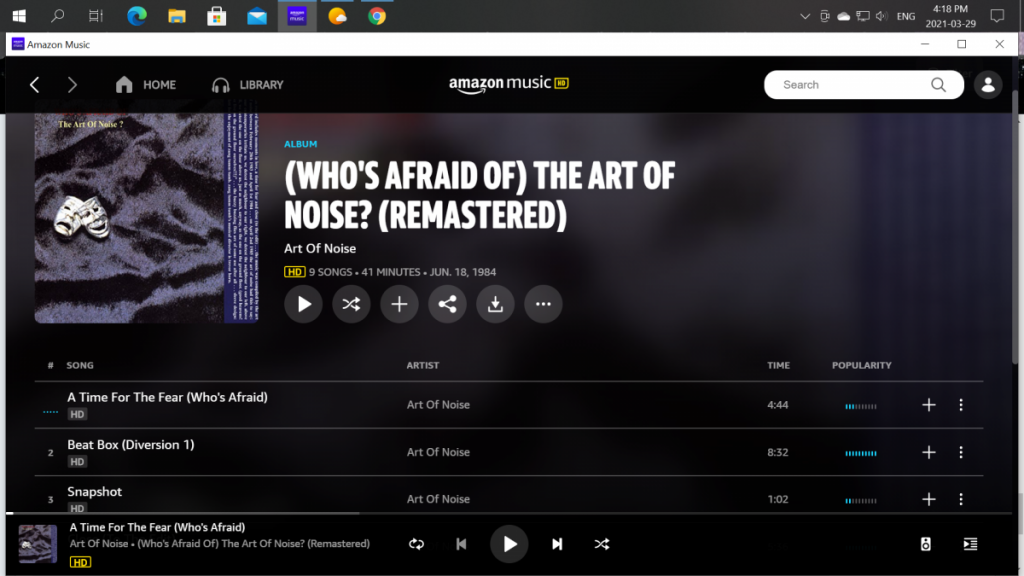Open Microsoft Edge from taskbar
This screenshot has width=1024, height=576.
[x=136, y=16]
